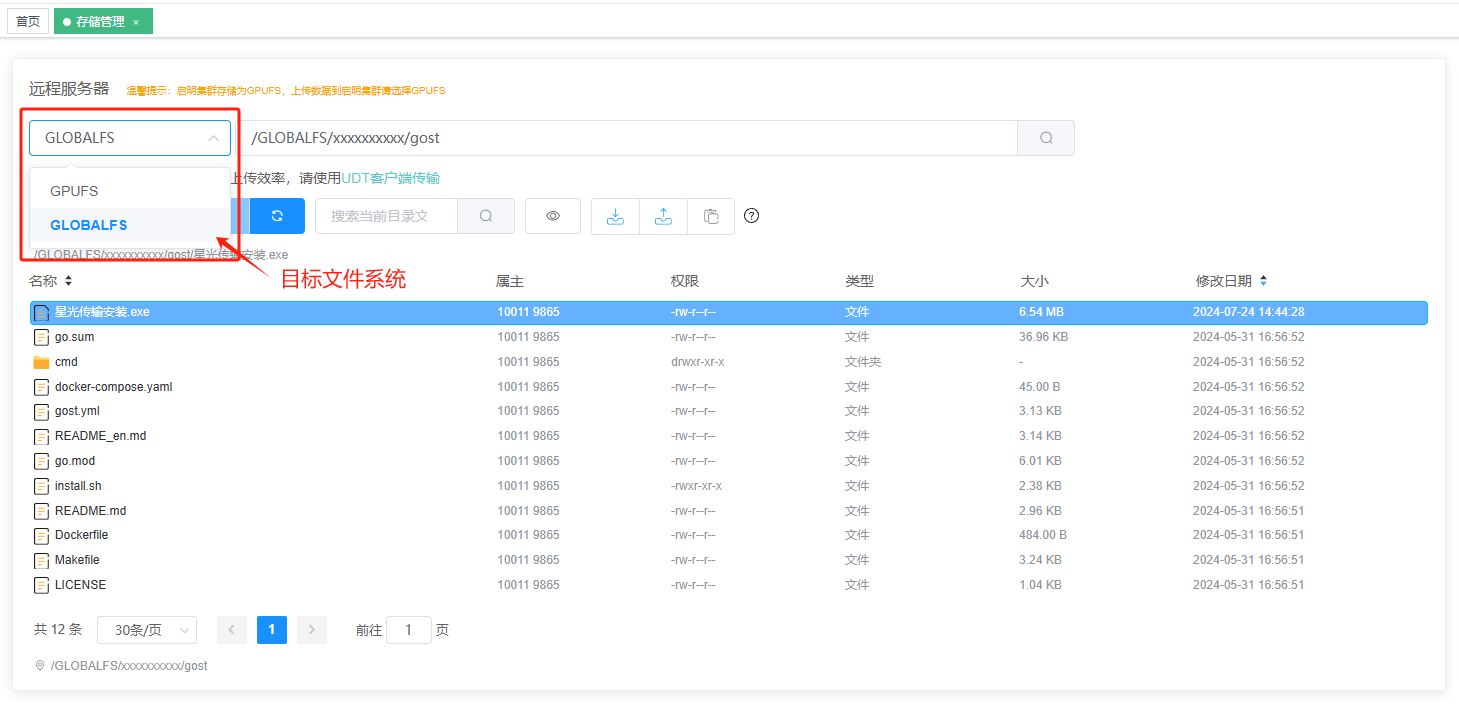Select the file name README_en.md
Screen dimensions: 1459x704
tap(101, 436)
